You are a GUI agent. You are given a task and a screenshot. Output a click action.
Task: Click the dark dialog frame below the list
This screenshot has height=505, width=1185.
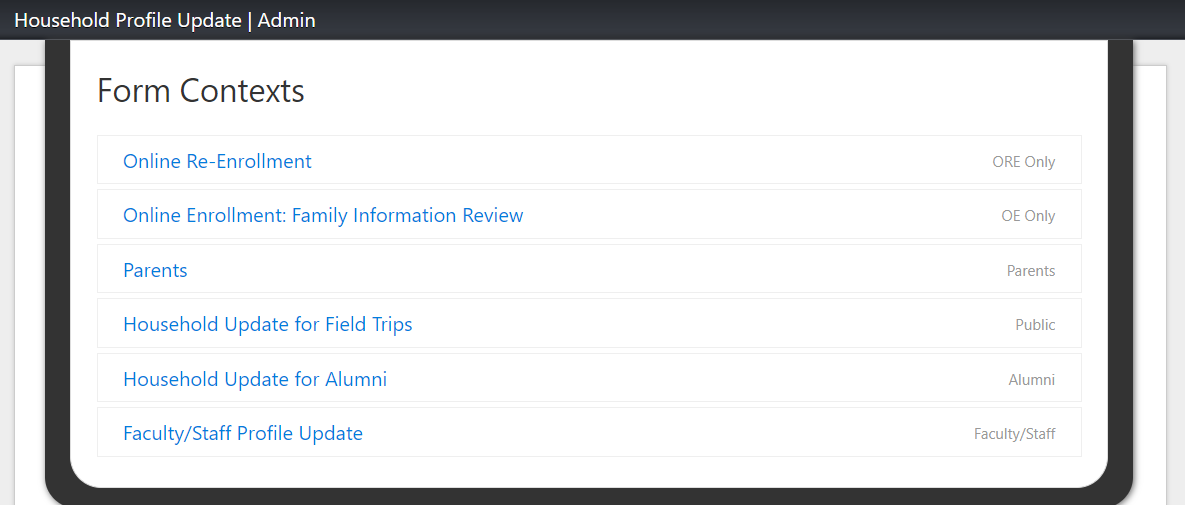pos(590,497)
